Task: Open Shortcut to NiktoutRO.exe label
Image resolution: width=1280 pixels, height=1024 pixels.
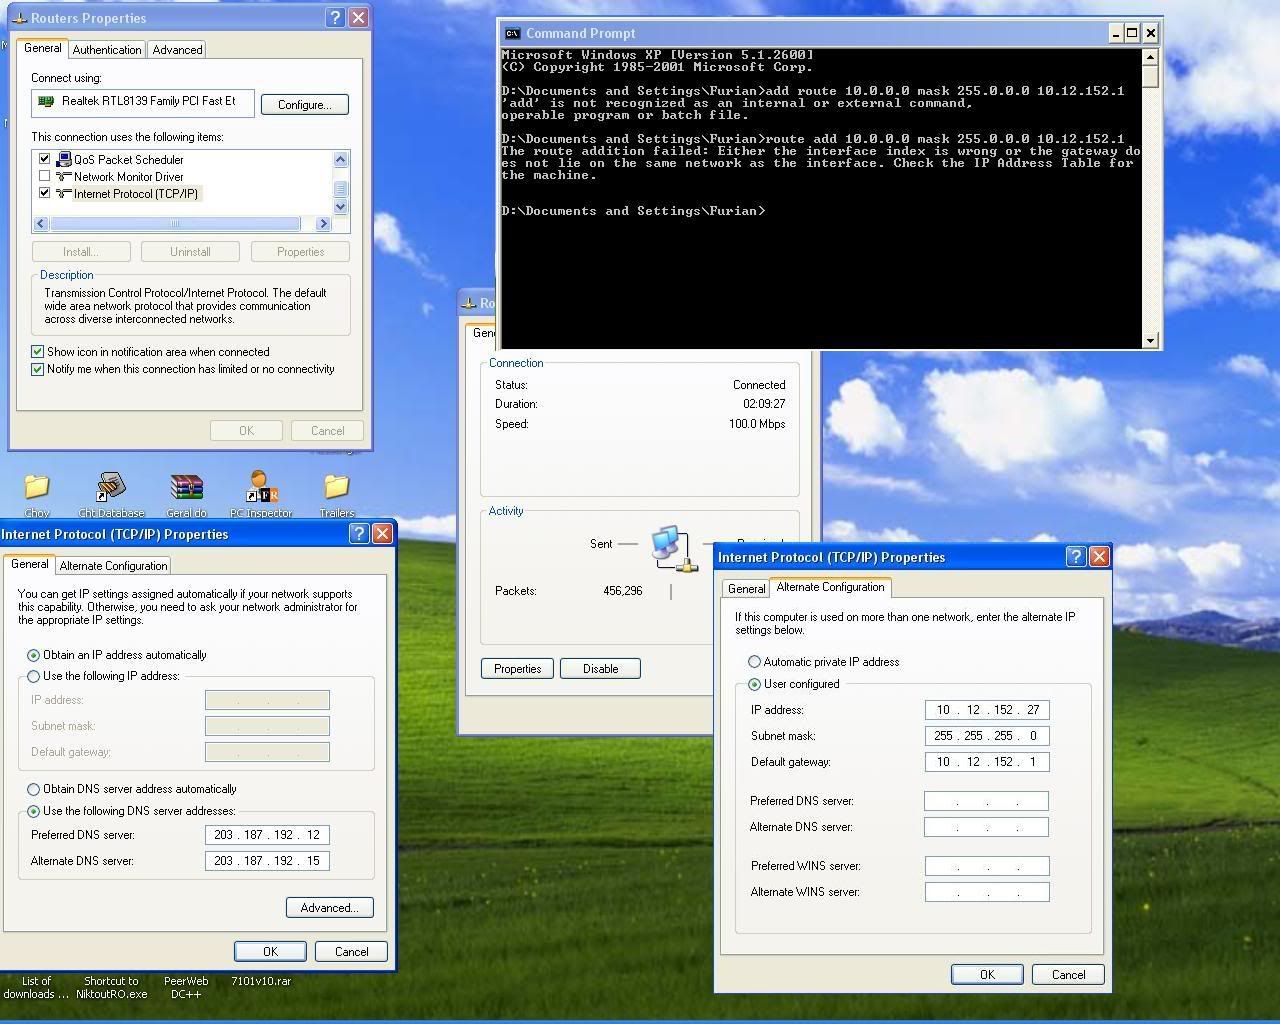Action: [111, 988]
